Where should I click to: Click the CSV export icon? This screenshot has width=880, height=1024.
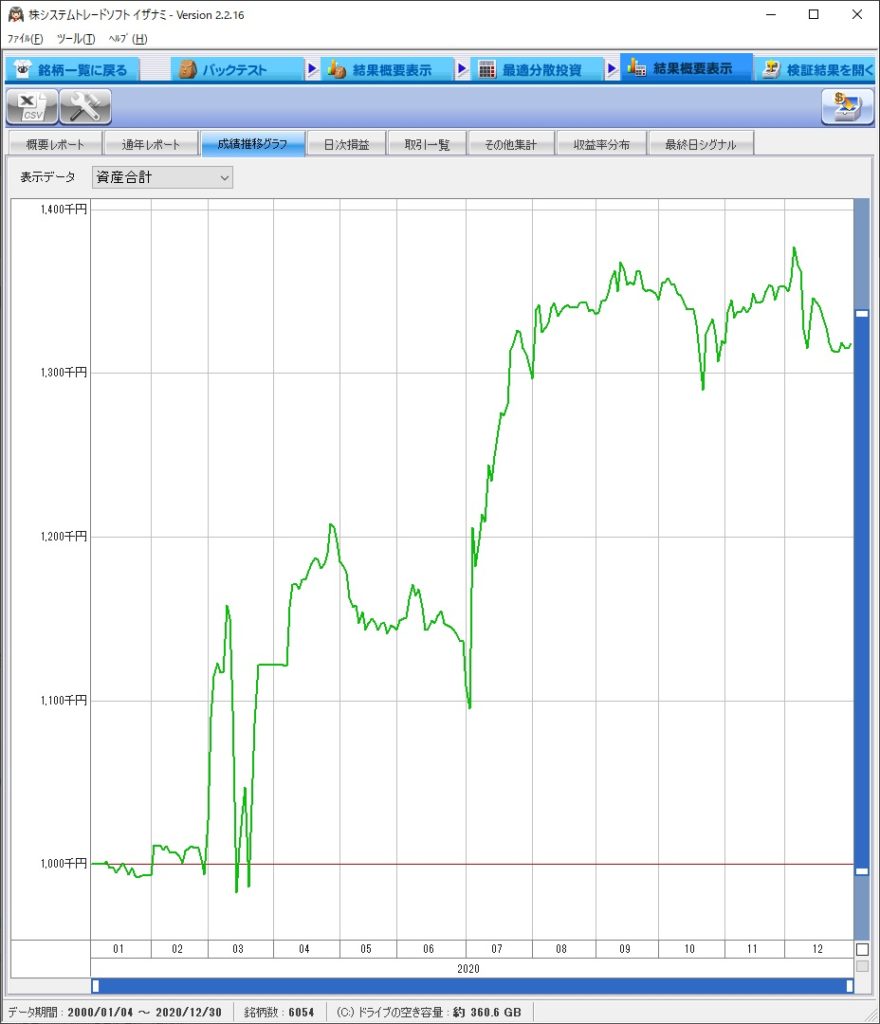click(32, 106)
